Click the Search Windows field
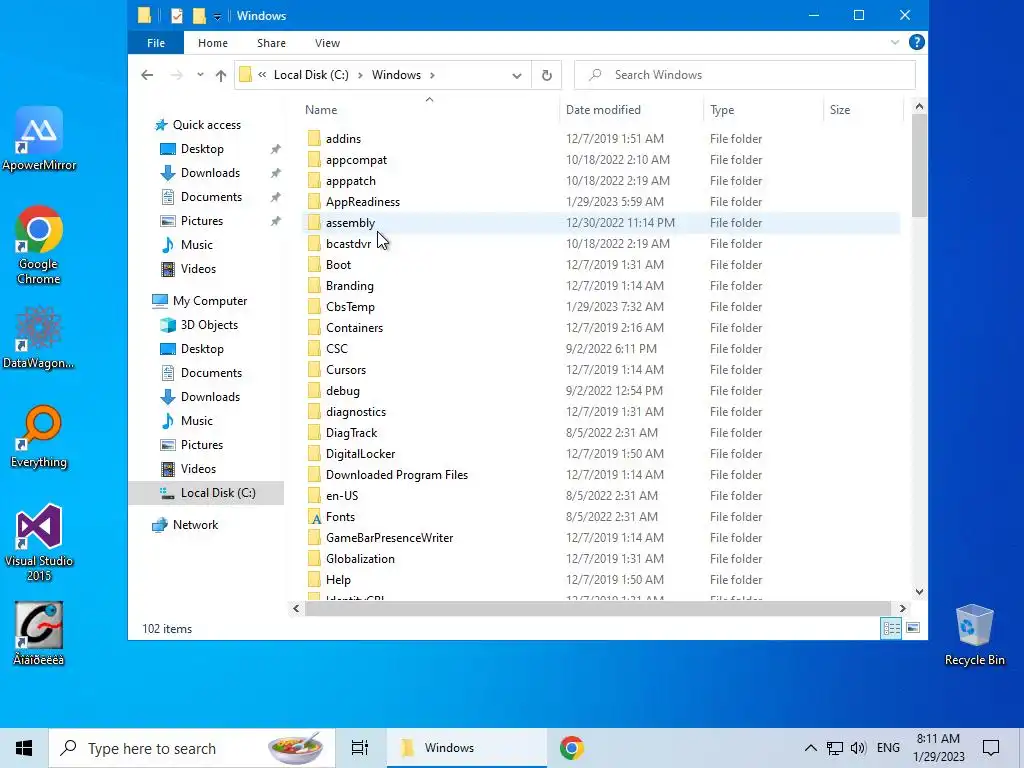The height and width of the screenshot is (768, 1024). click(744, 75)
